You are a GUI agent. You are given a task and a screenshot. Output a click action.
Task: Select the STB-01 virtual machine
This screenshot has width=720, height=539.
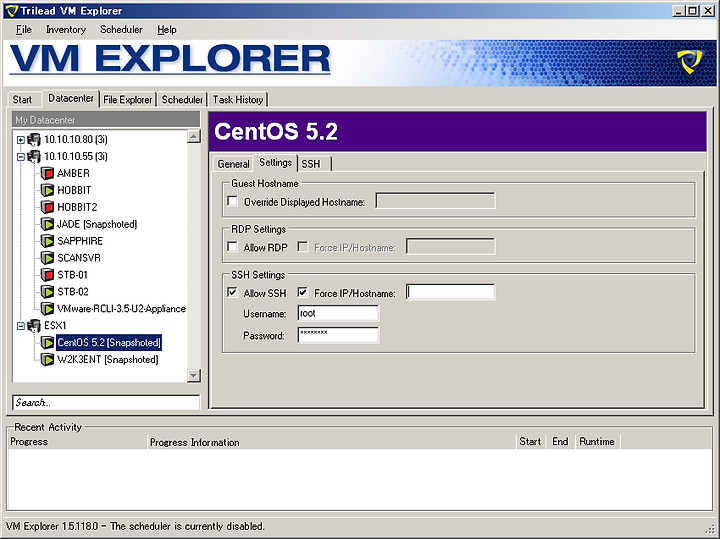(73, 275)
